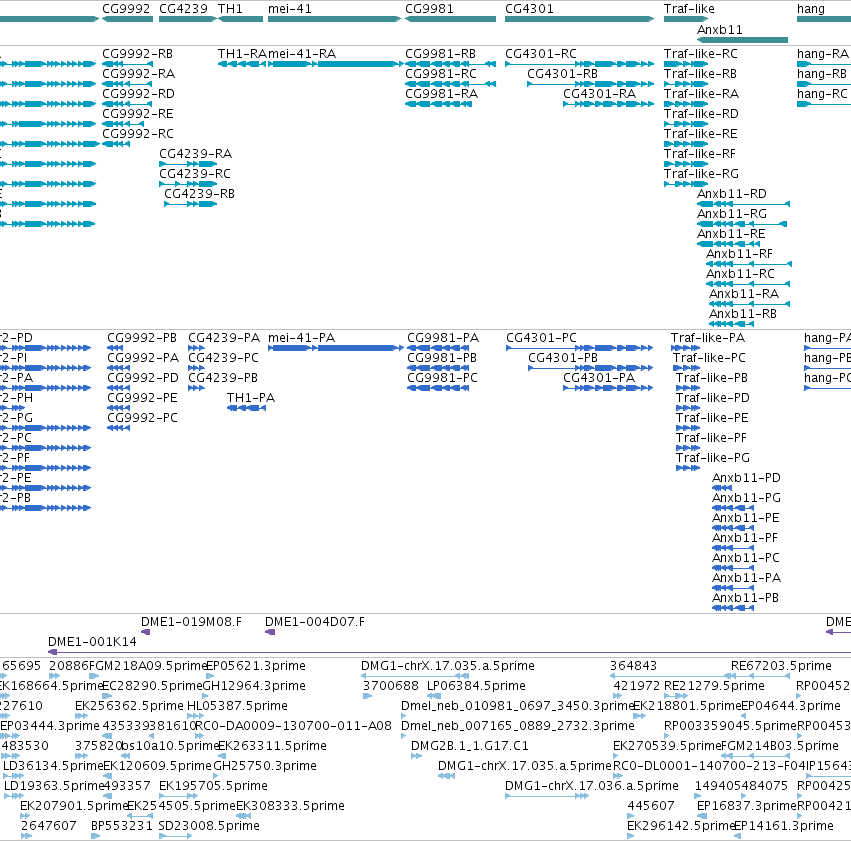Select BAC end DME1-004D07.F
The width and height of the screenshot is (851, 841).
[315, 622]
